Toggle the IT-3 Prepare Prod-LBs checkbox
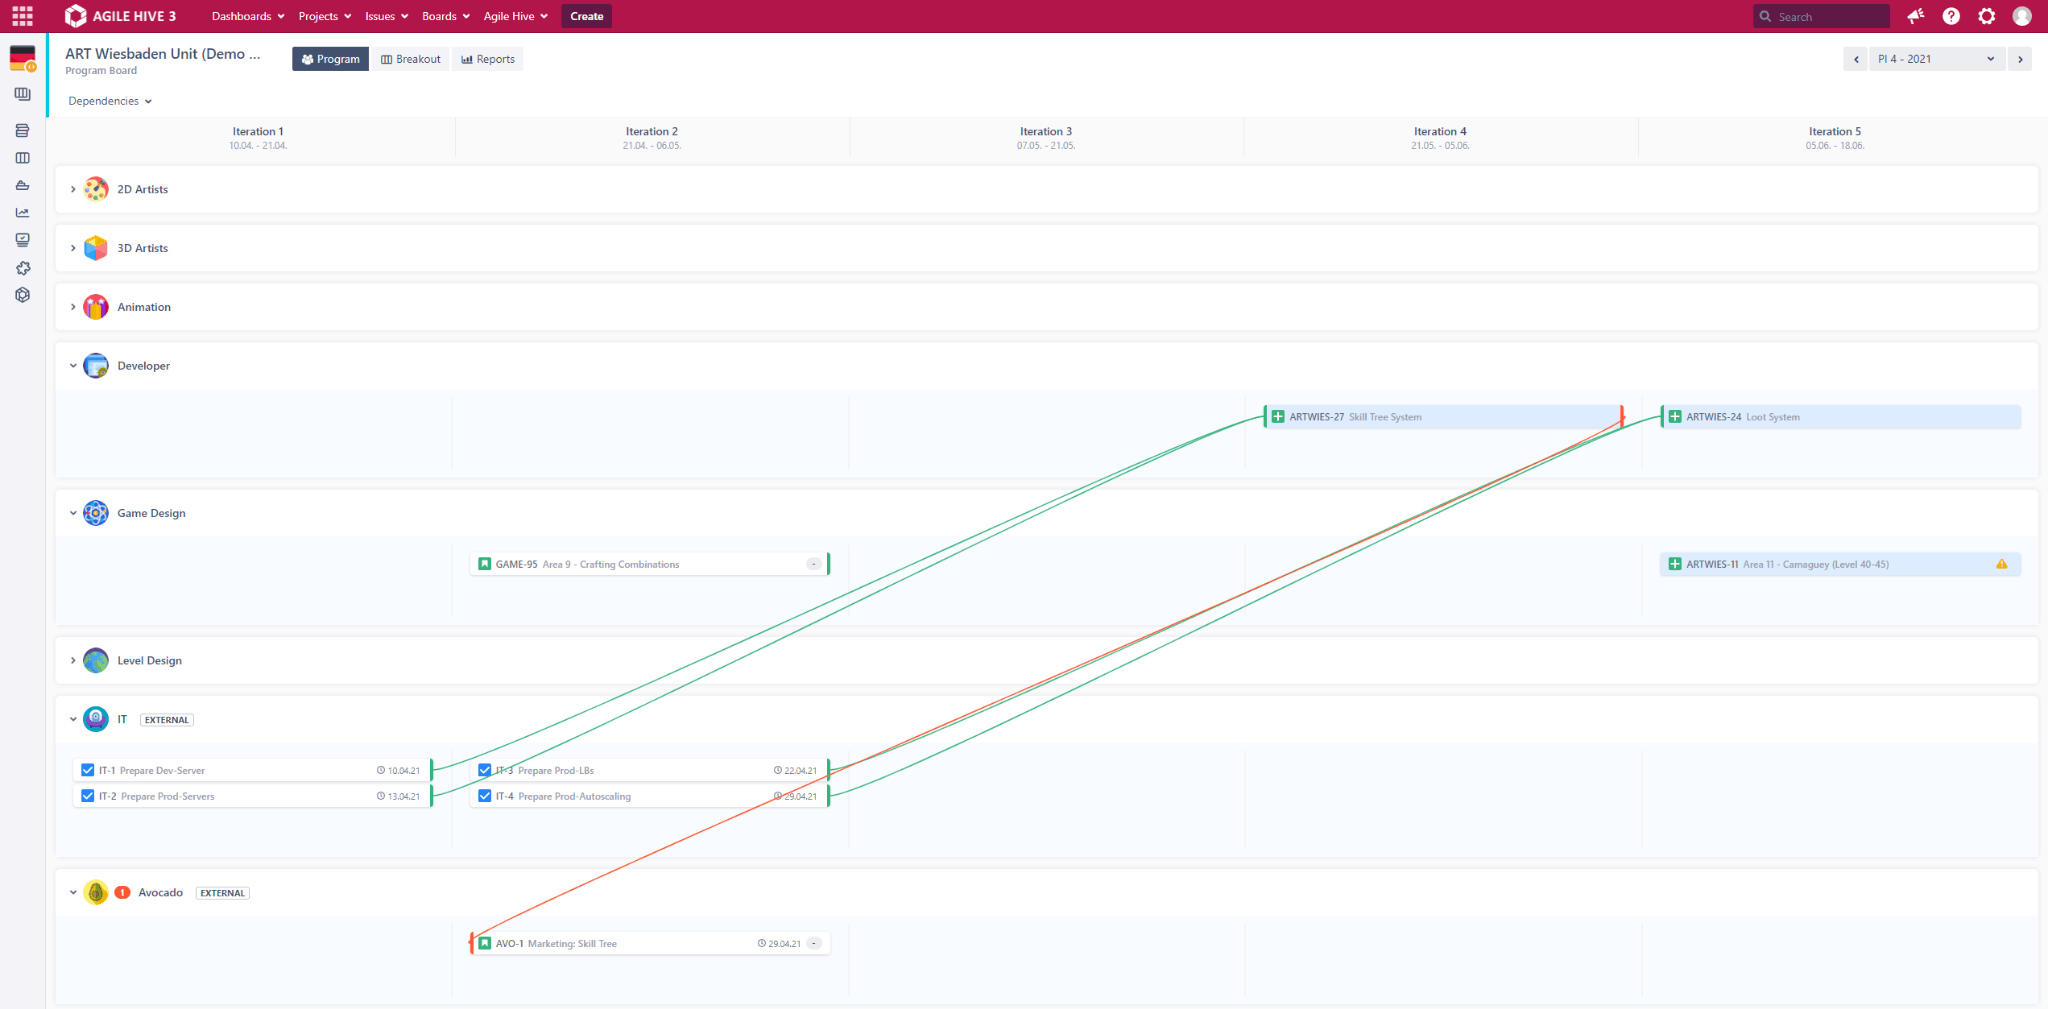Image resolution: width=2048 pixels, height=1009 pixels. (485, 770)
